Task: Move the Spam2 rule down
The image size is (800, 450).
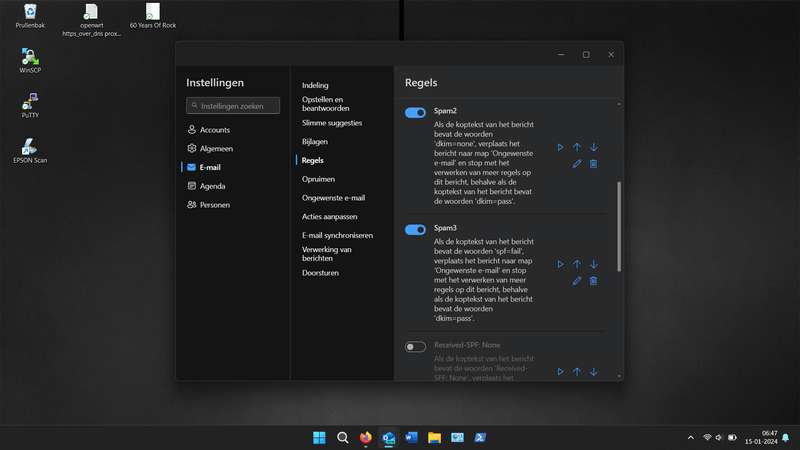Action: tap(594, 147)
